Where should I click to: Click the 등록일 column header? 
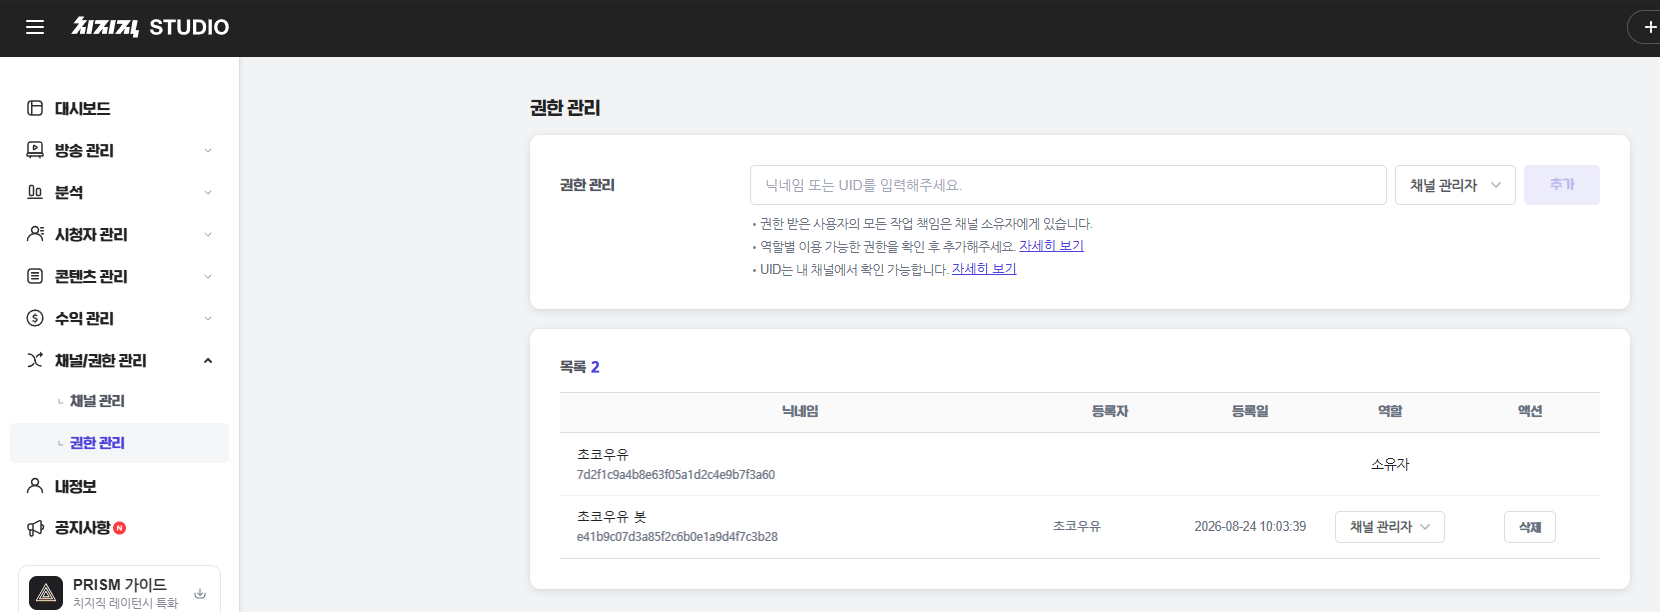tap(1250, 411)
